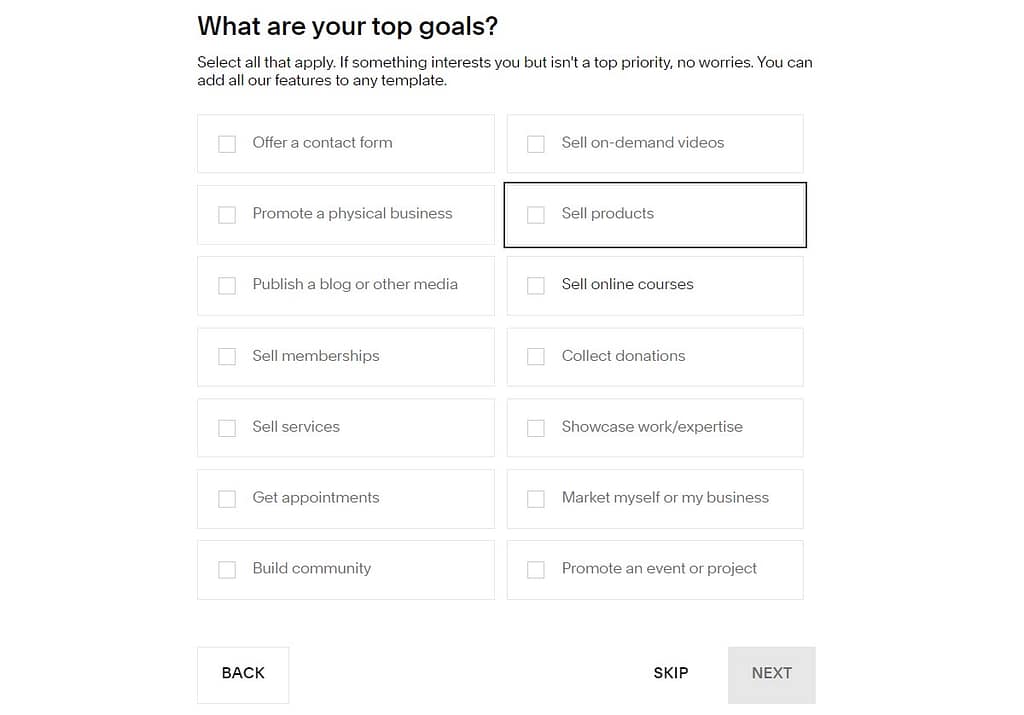Click the NEXT button
The image size is (1024, 715).
pos(771,674)
